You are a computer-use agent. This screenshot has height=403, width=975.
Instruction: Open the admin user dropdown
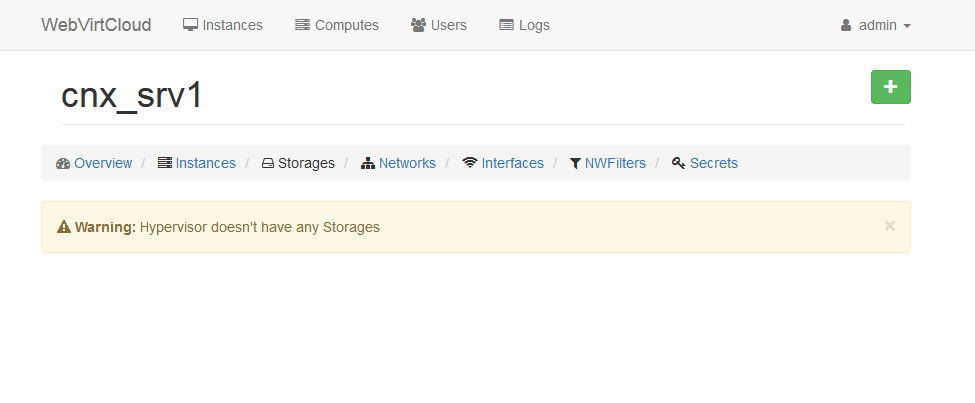pos(875,25)
